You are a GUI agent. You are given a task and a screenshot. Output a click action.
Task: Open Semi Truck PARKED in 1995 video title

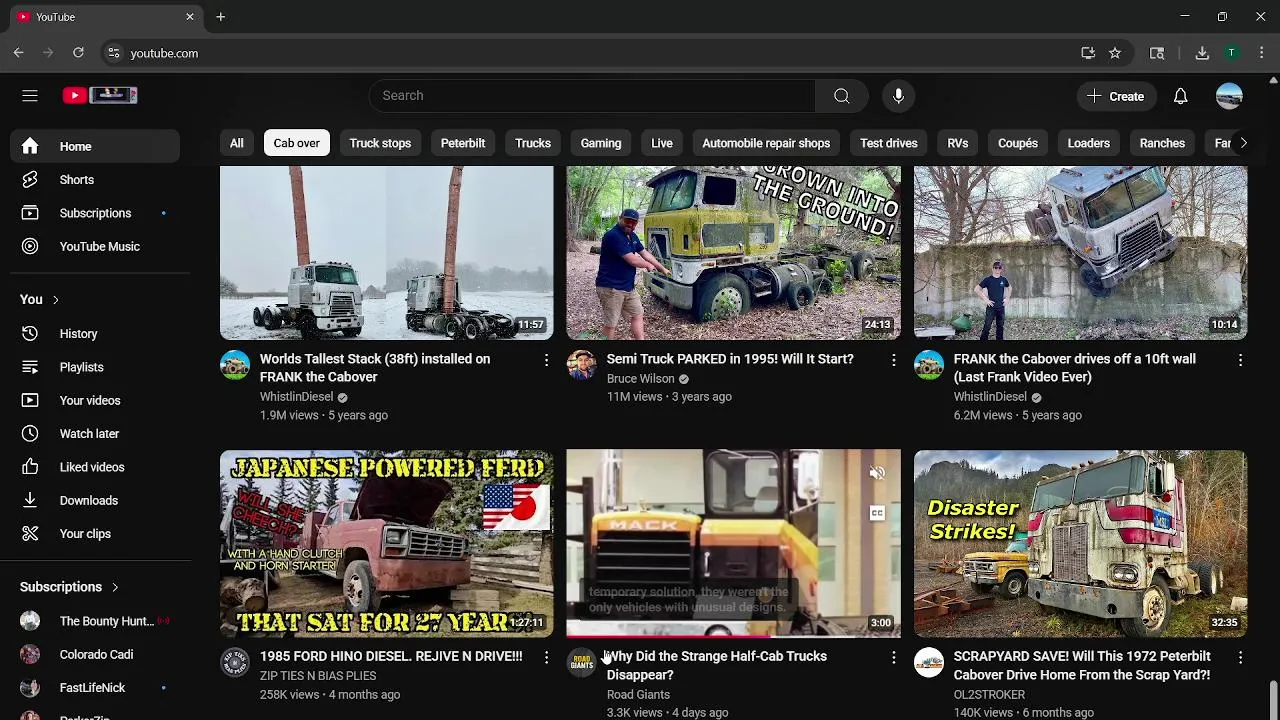[x=730, y=359]
